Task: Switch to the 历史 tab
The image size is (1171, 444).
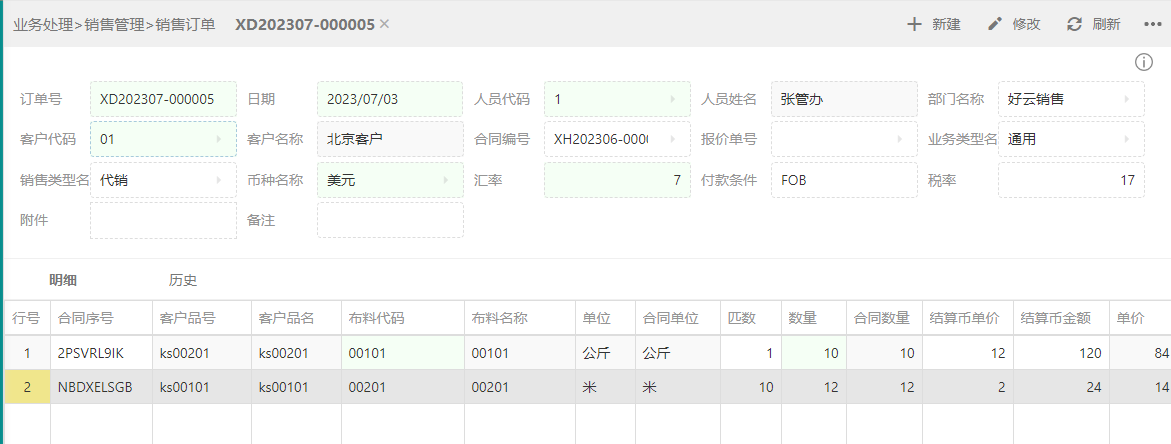Action: pos(183,281)
